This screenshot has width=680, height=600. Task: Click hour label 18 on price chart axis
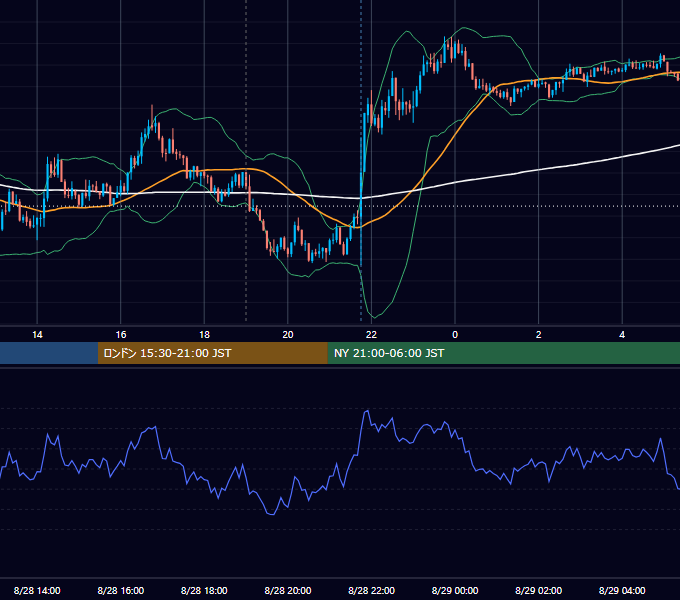[x=204, y=334]
